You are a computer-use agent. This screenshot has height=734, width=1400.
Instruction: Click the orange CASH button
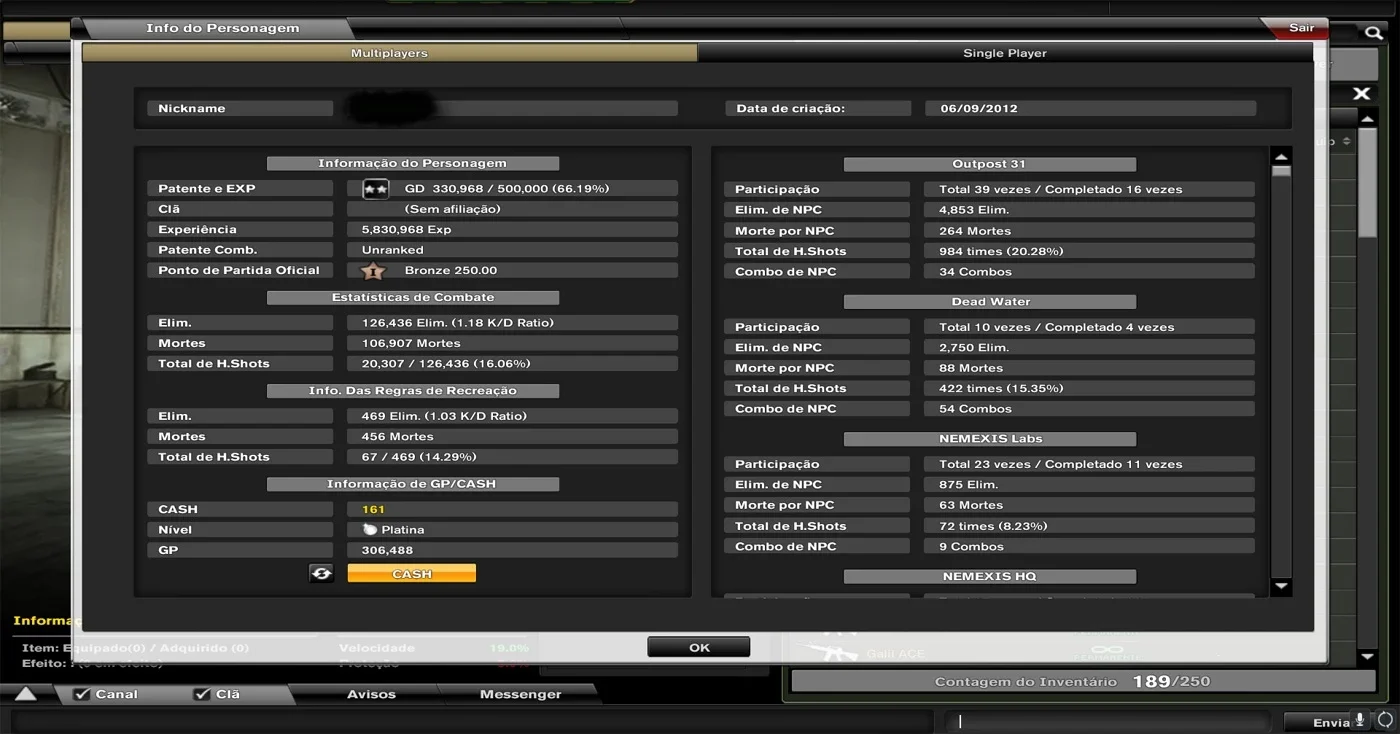point(412,573)
